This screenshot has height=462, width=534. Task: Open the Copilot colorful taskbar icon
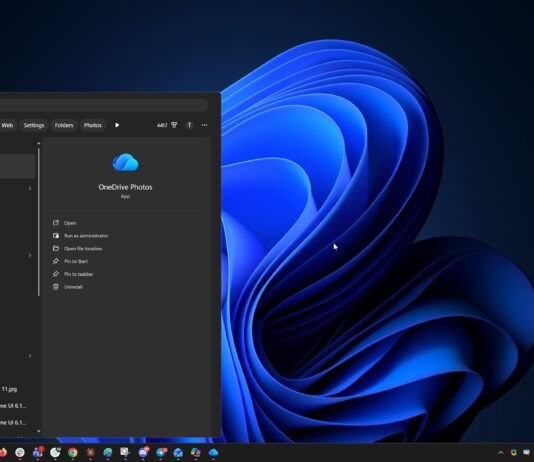pyautogui.click(x=195, y=452)
